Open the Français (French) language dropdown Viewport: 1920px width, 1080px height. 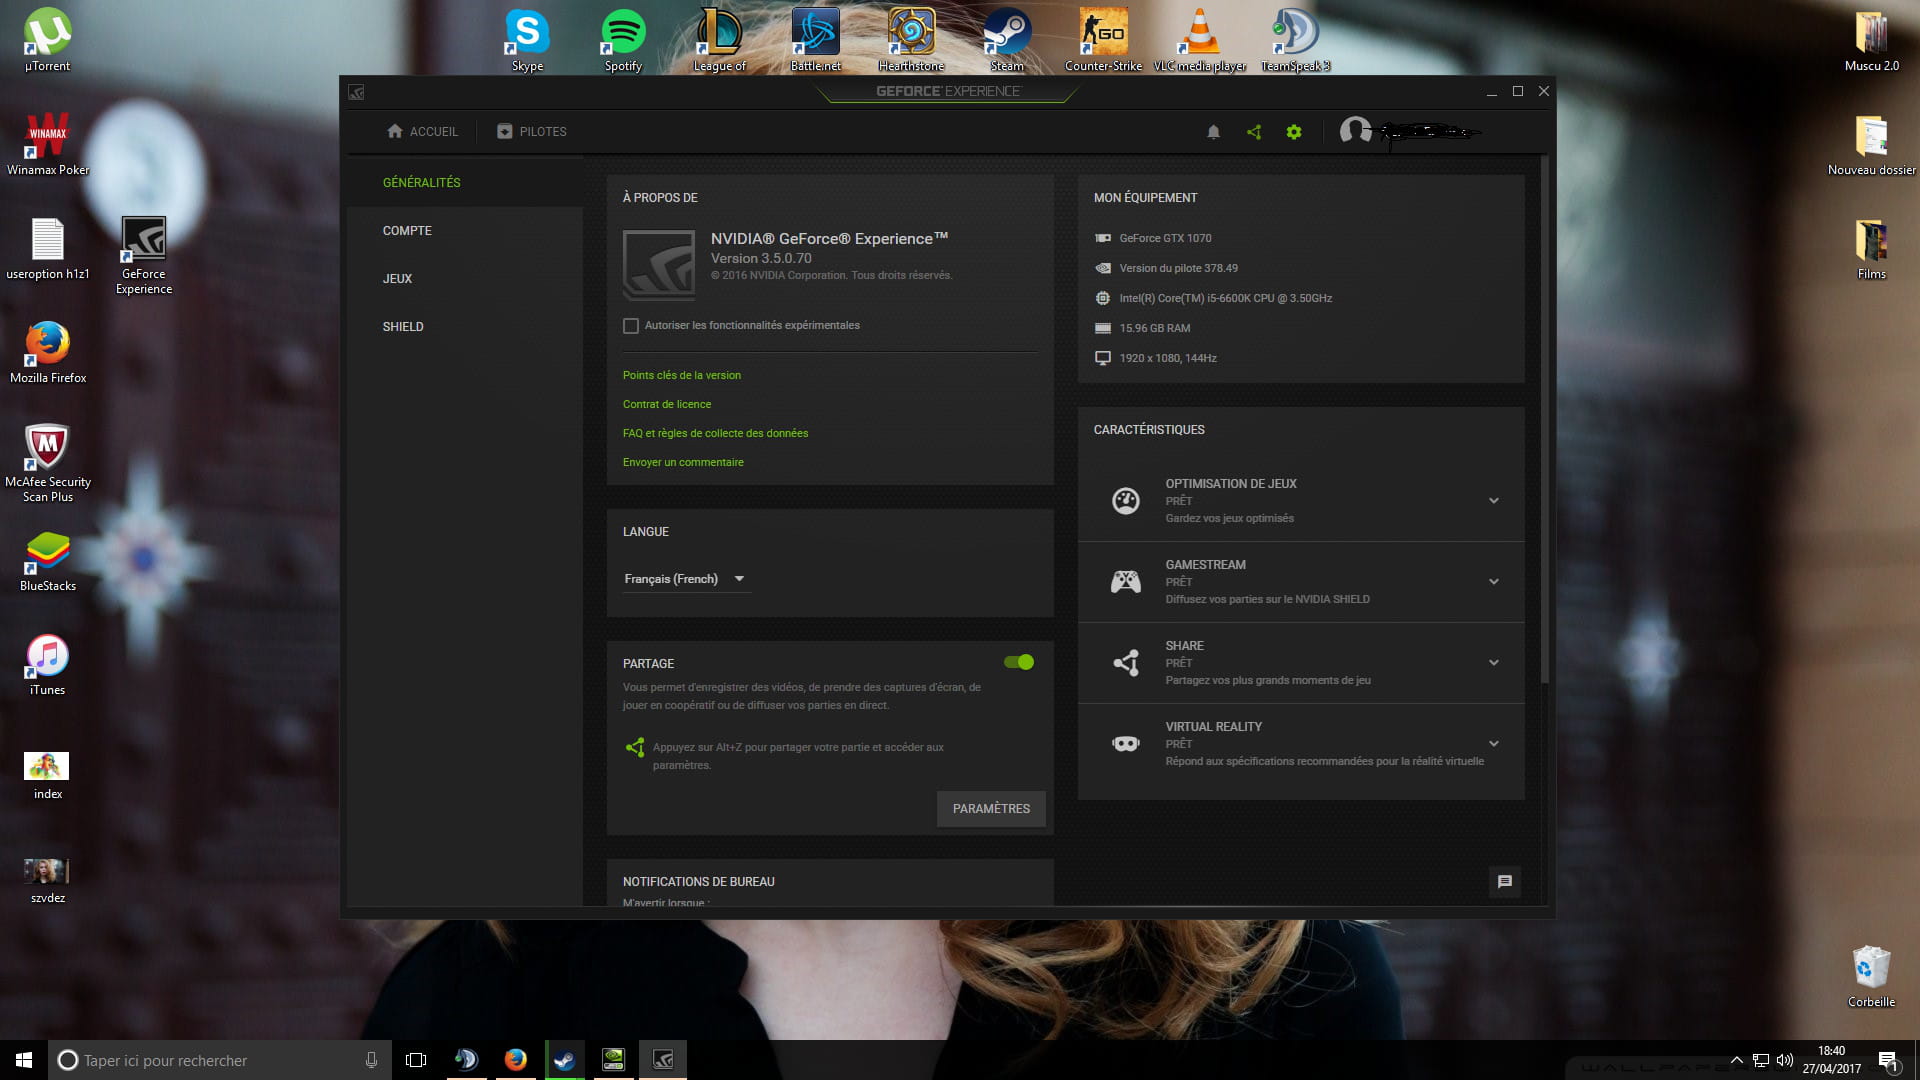pyautogui.click(x=686, y=579)
